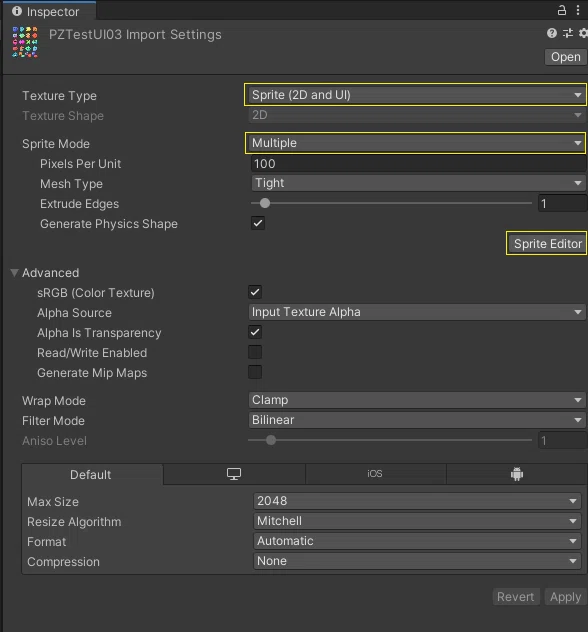Image resolution: width=588 pixels, height=632 pixels.
Task: Click the Alpha Source label
Action: pos(74,313)
